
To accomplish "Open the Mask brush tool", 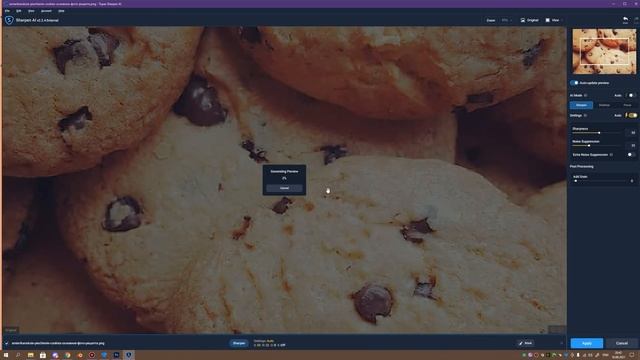I will click(525, 343).
